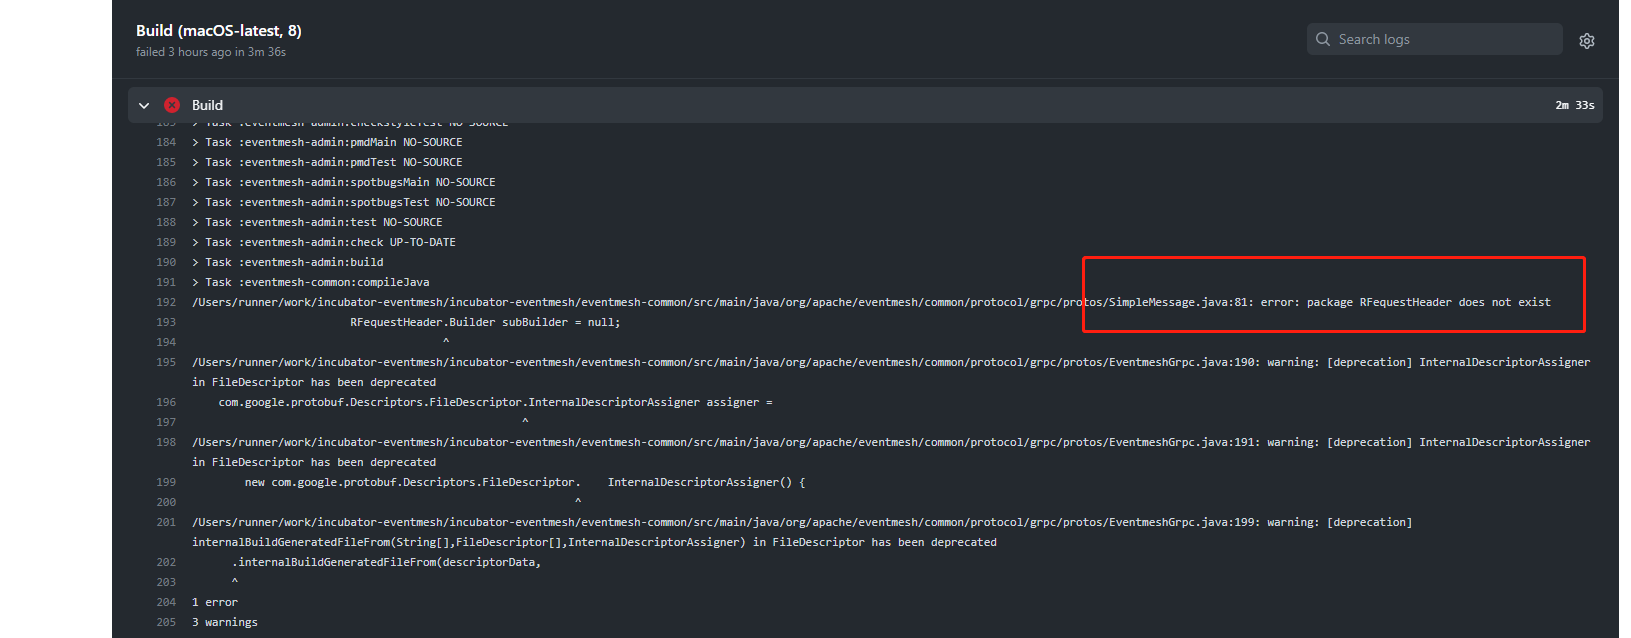Select log line number 192
The height and width of the screenshot is (638, 1631).
(x=166, y=302)
